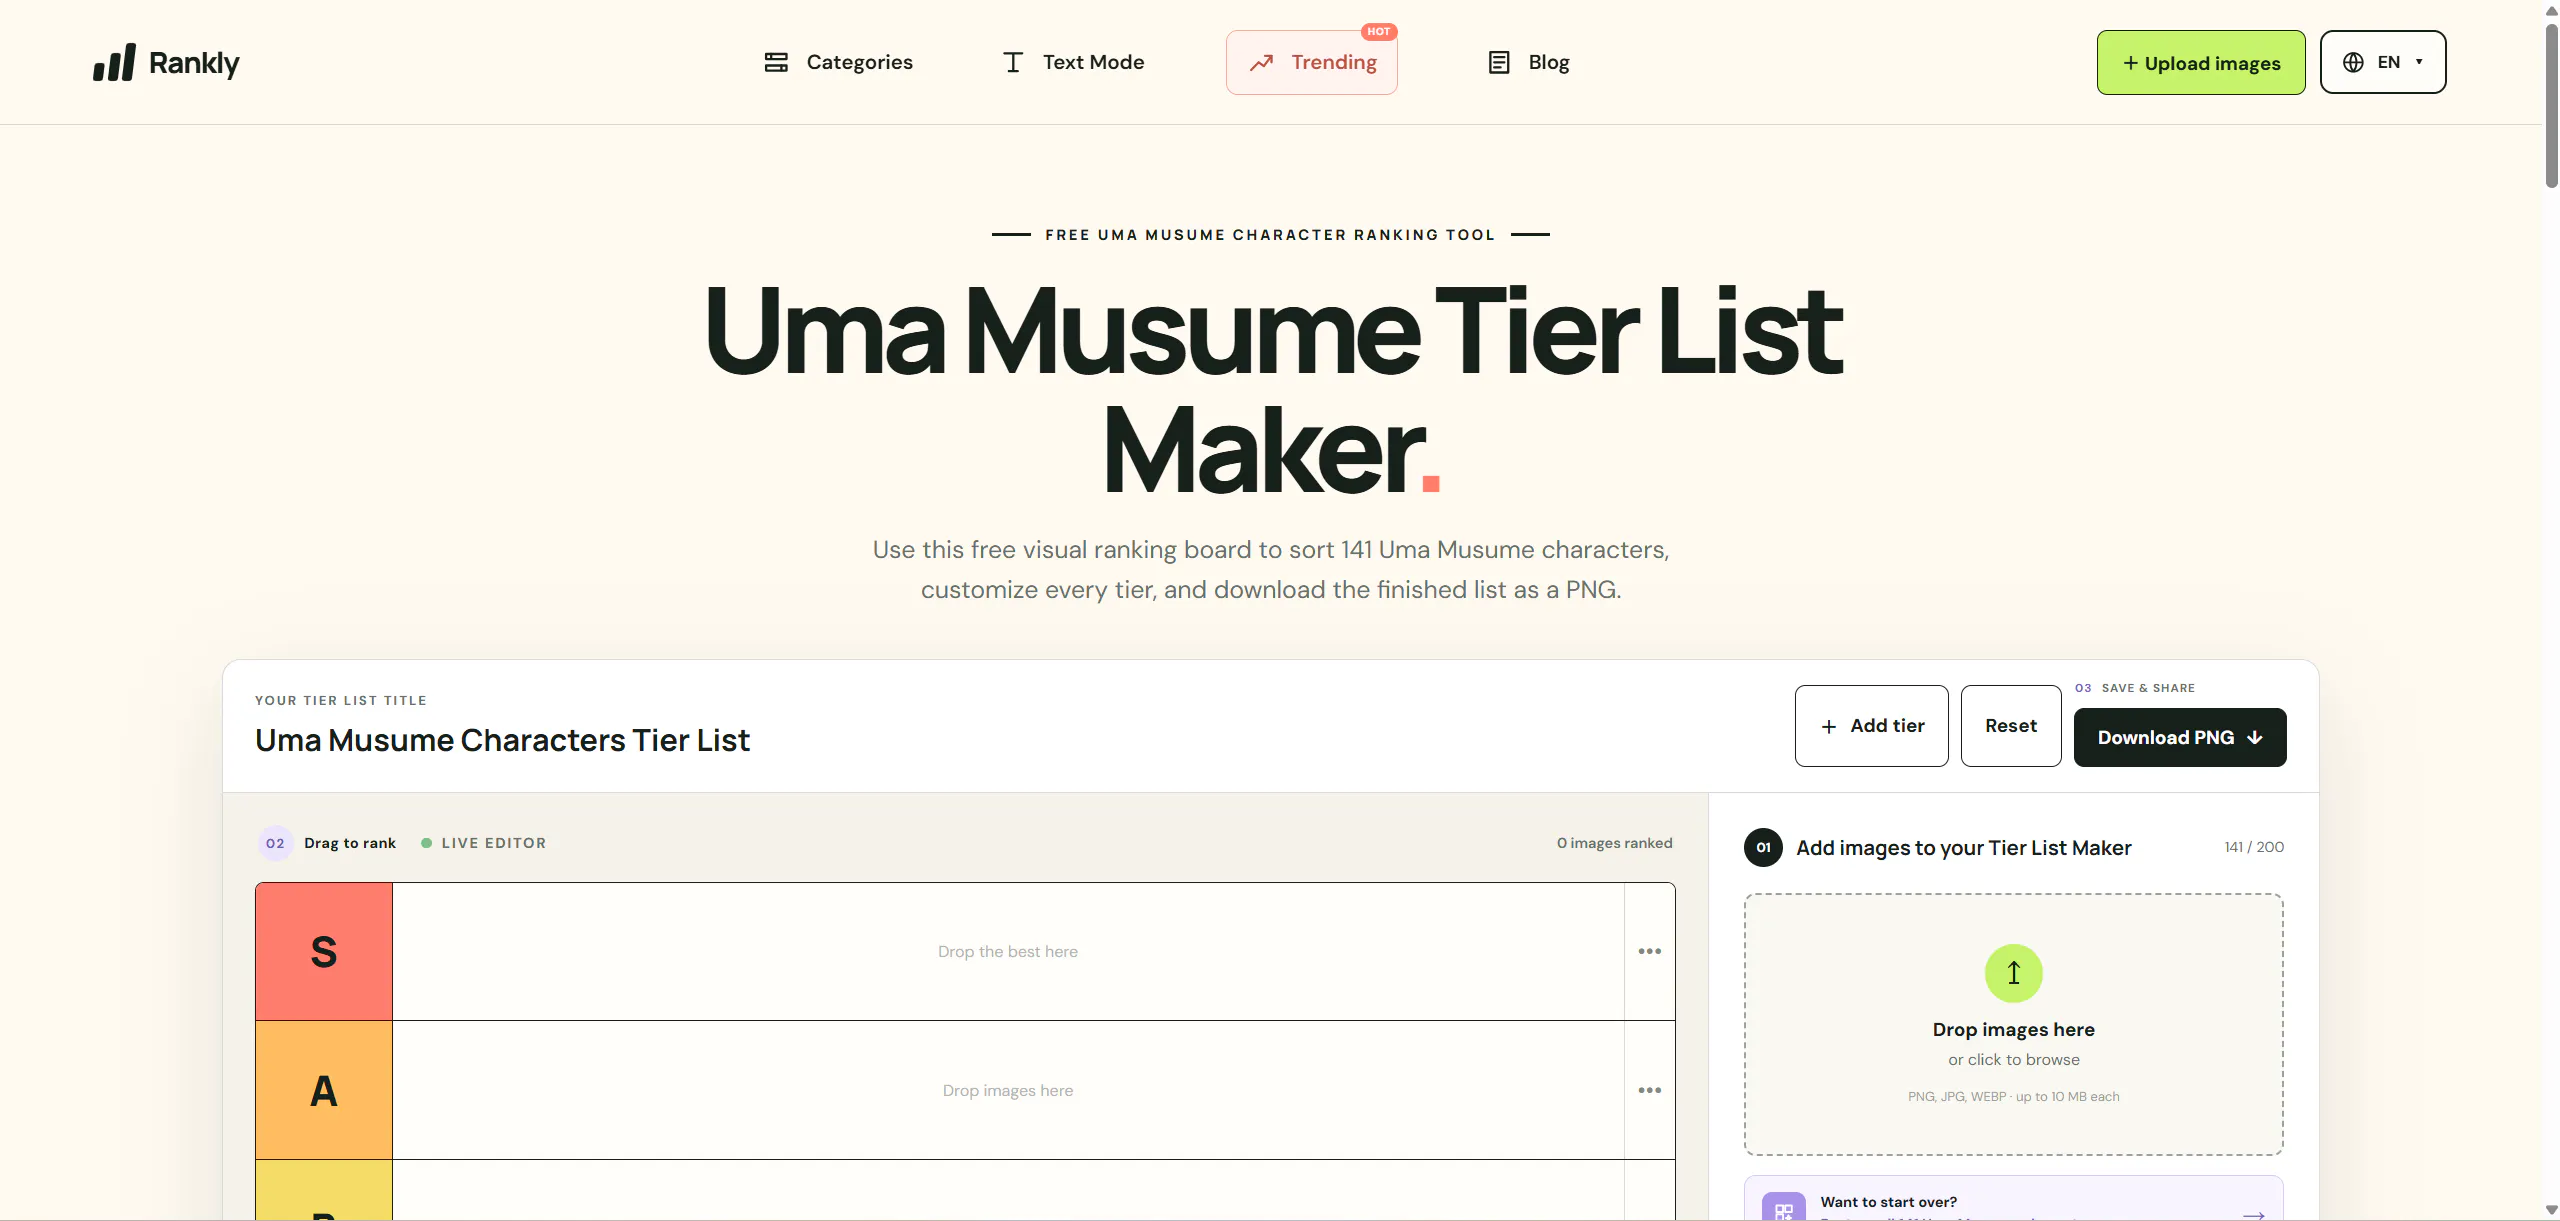Click the S tier color label
2560x1221 pixels.
324,952
